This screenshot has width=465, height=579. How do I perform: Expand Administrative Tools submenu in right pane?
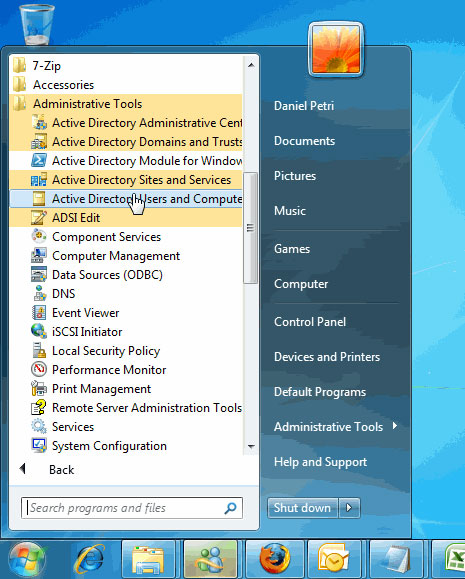[335, 427]
